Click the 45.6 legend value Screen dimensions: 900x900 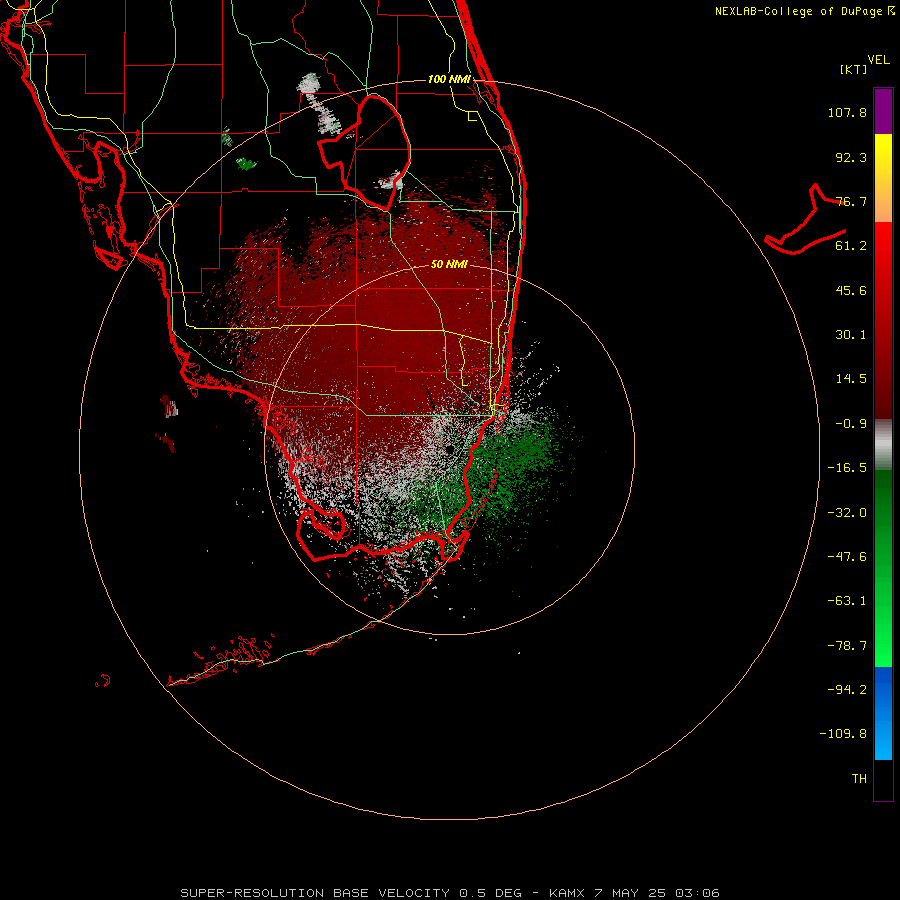click(851, 290)
